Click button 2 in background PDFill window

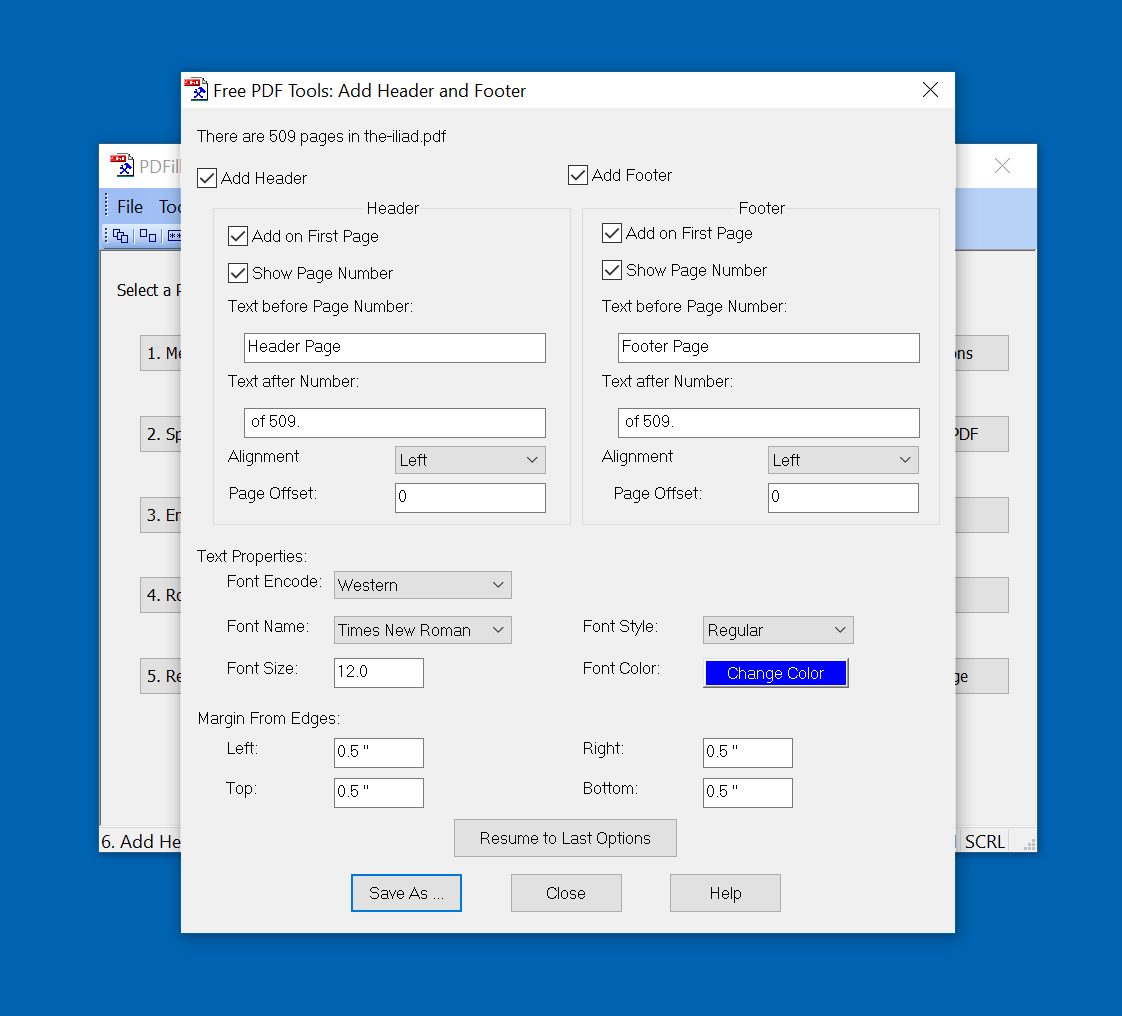point(161,434)
